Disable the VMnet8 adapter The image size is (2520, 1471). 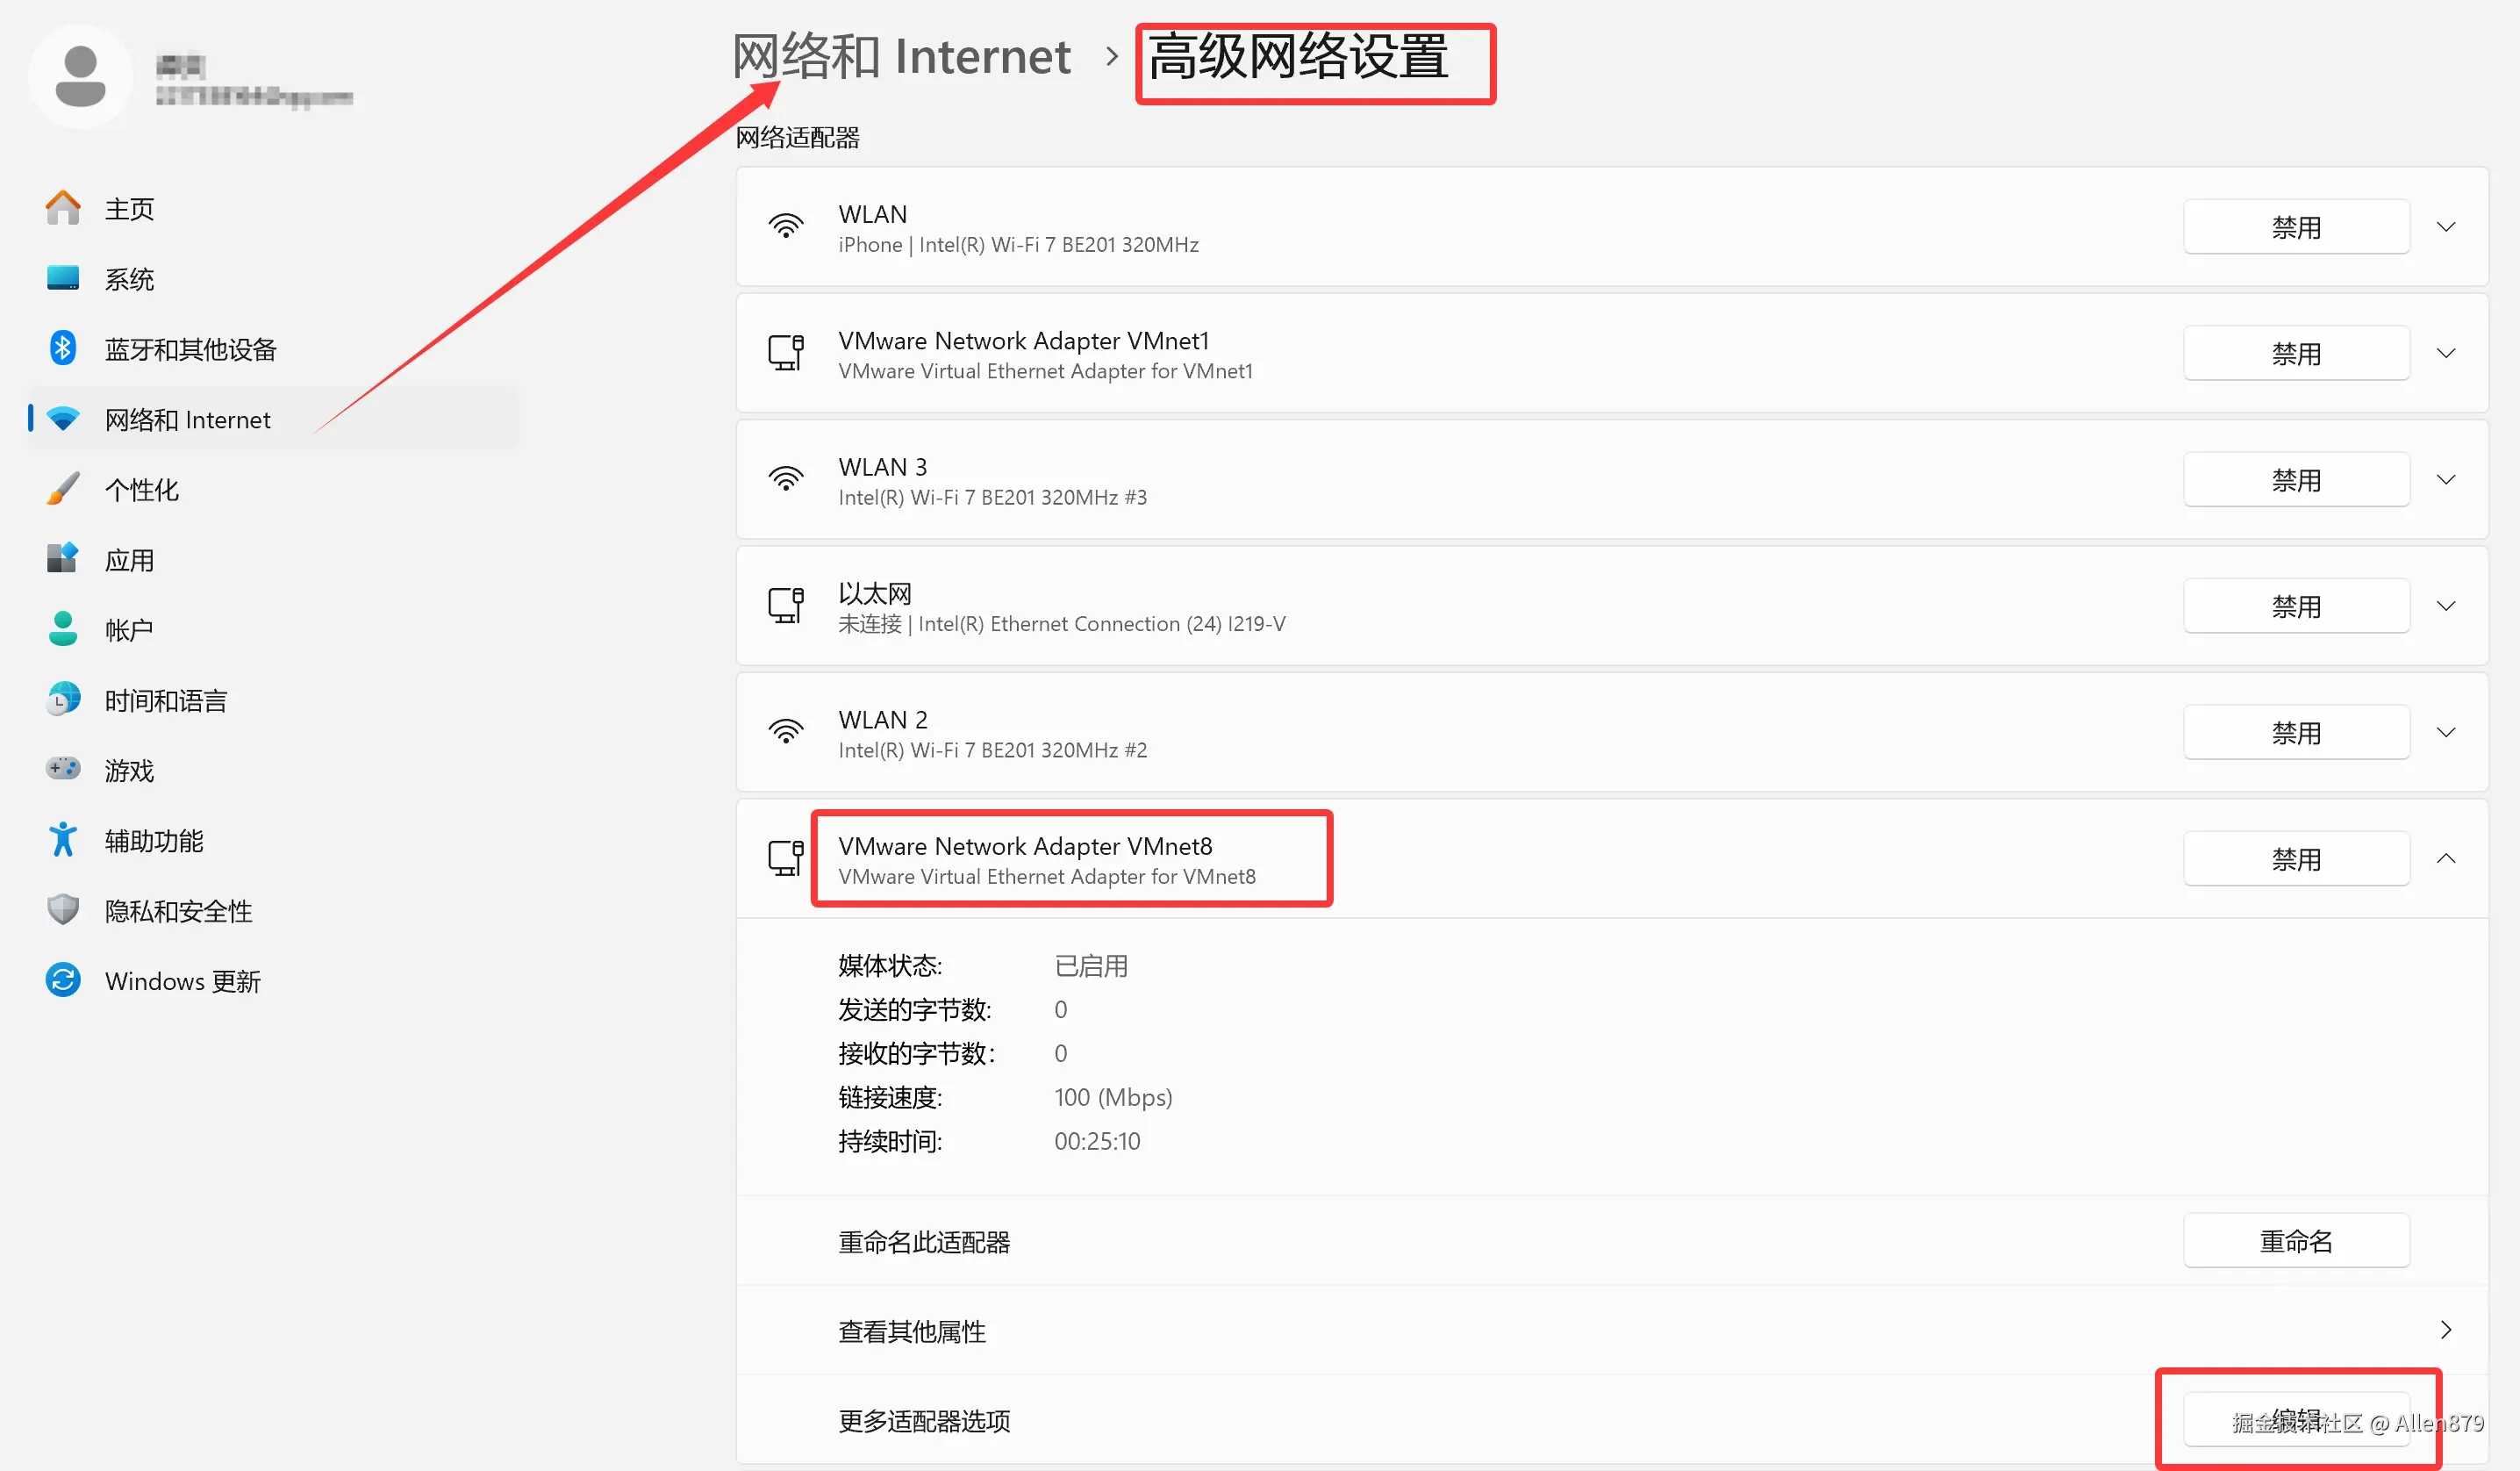tap(2295, 859)
